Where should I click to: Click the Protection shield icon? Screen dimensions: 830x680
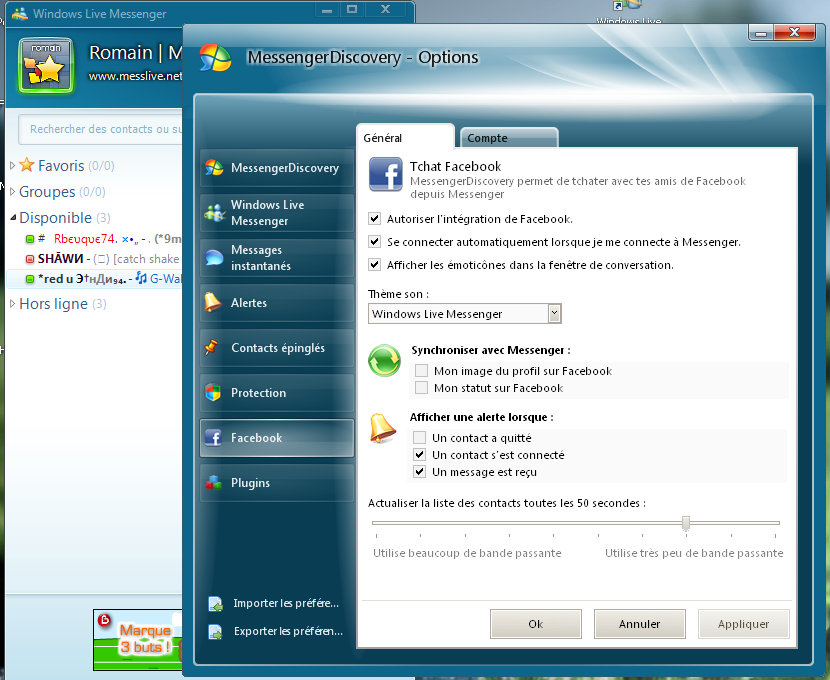click(213, 392)
